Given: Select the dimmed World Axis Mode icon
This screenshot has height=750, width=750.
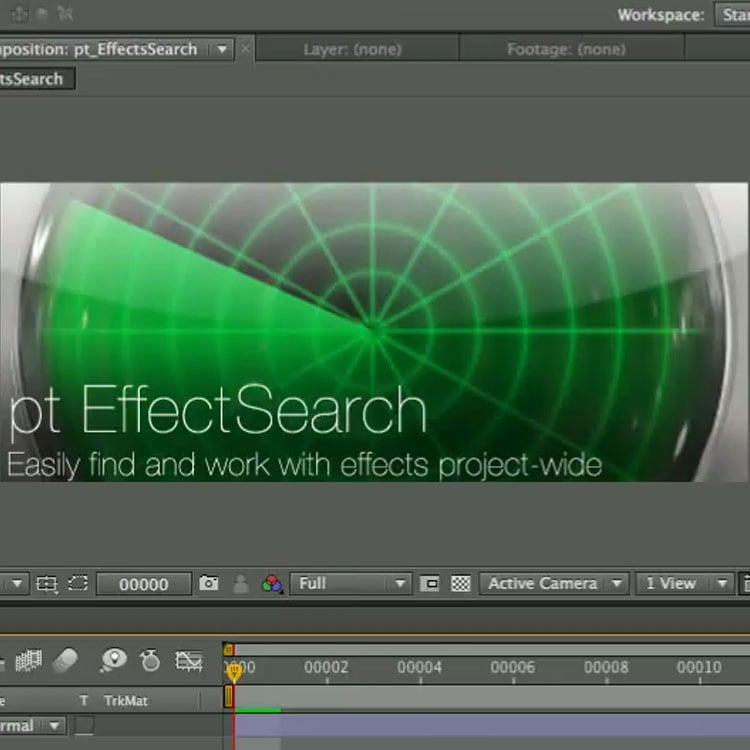Looking at the screenshot, I should pos(42,14).
